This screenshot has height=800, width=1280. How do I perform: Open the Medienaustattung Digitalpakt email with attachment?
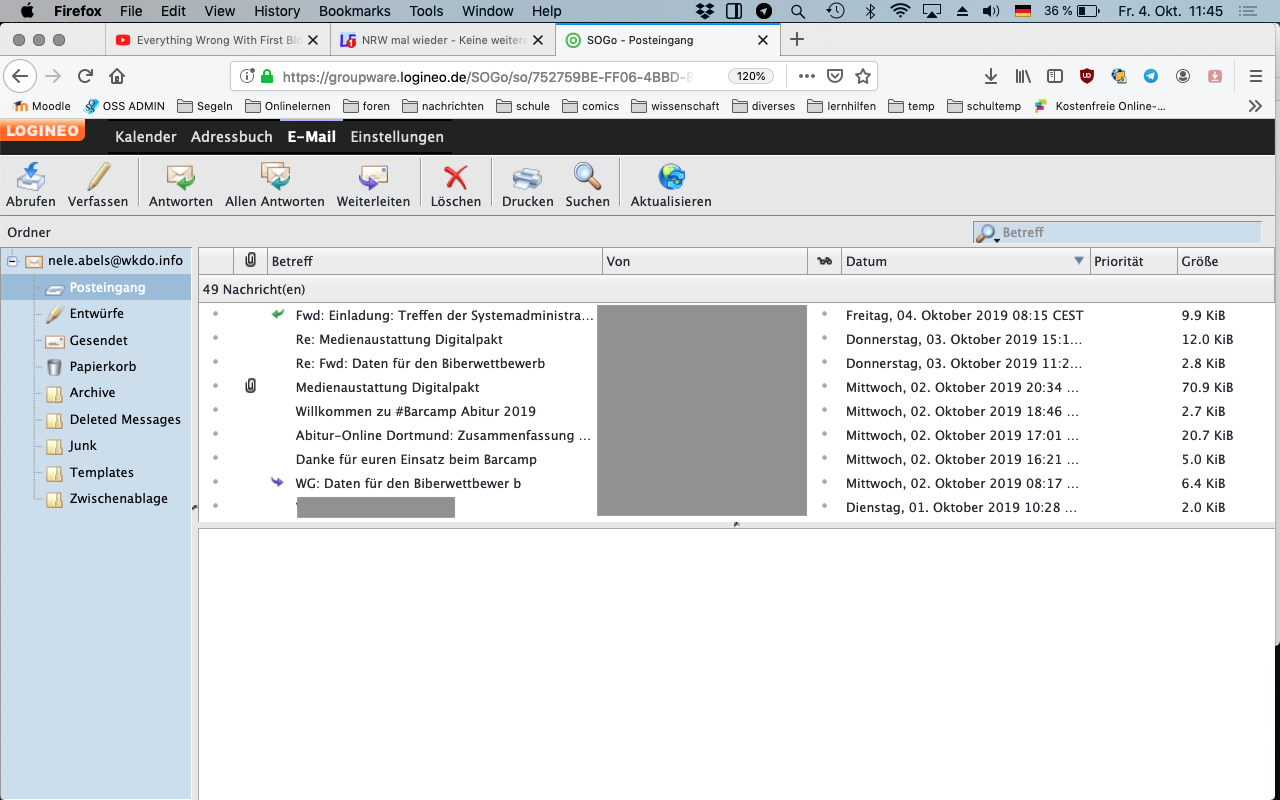[387, 387]
